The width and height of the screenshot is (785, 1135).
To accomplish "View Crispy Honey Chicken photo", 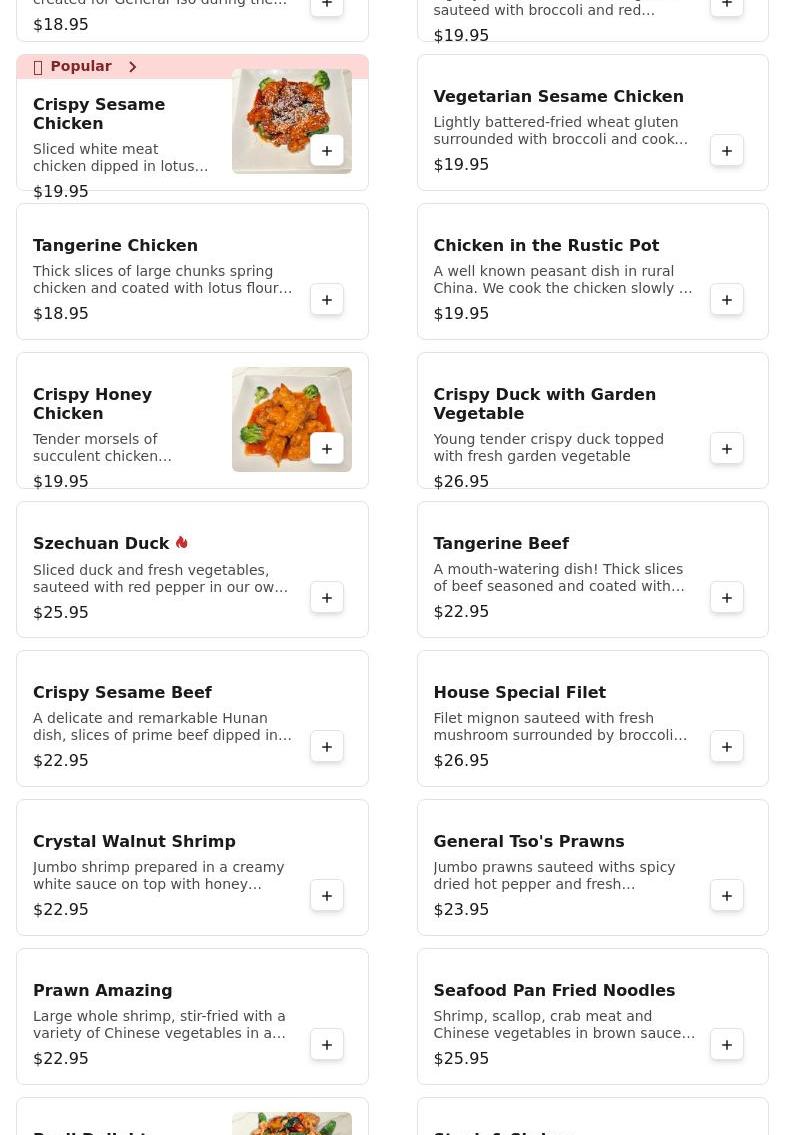I will click(292, 420).
